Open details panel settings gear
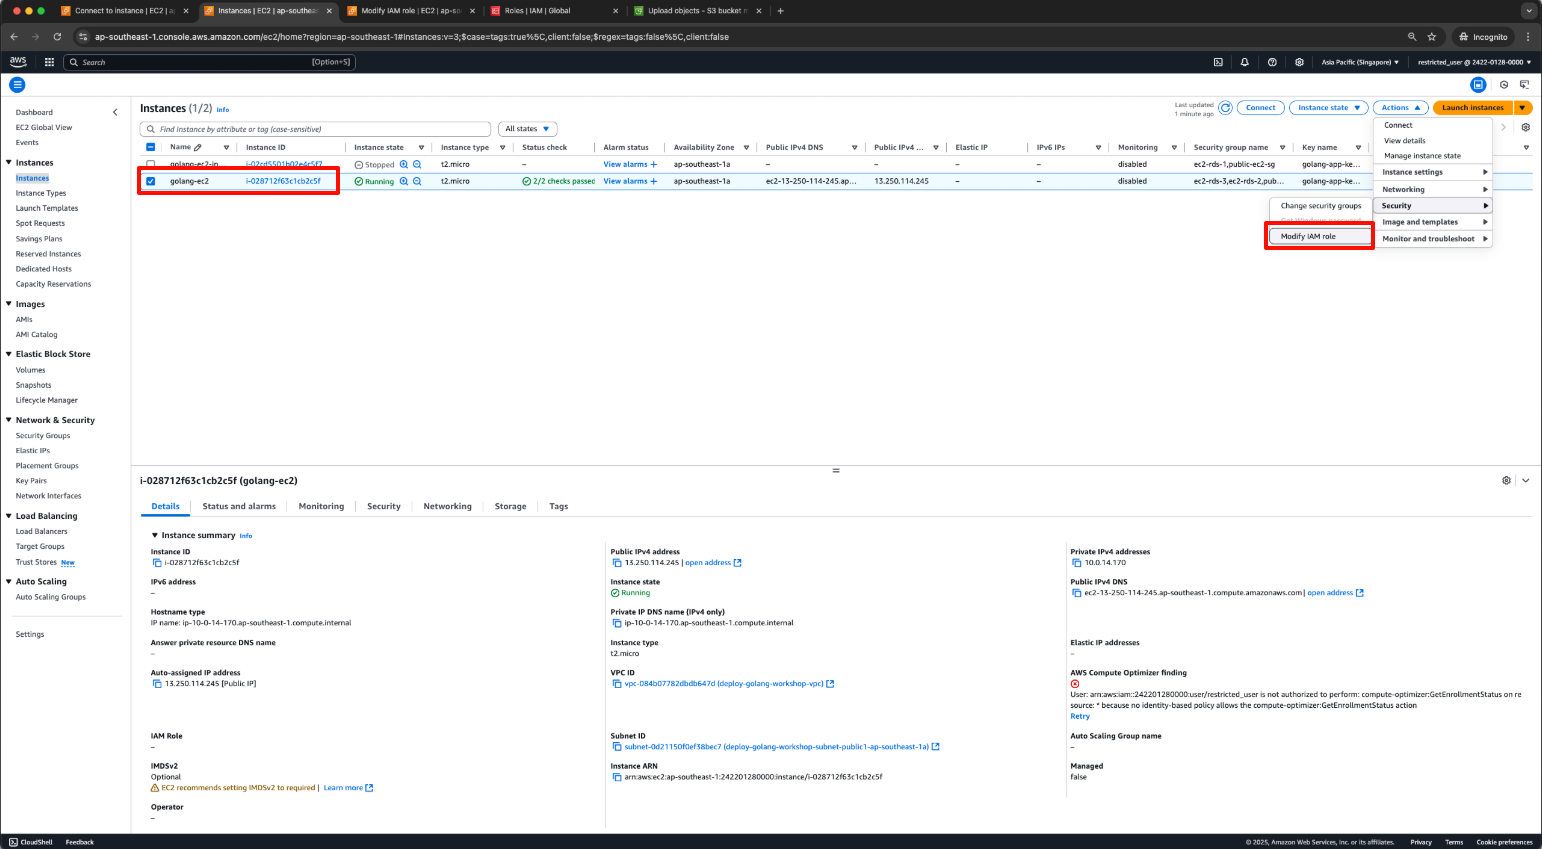Viewport: 1542px width, 849px height. click(1506, 481)
